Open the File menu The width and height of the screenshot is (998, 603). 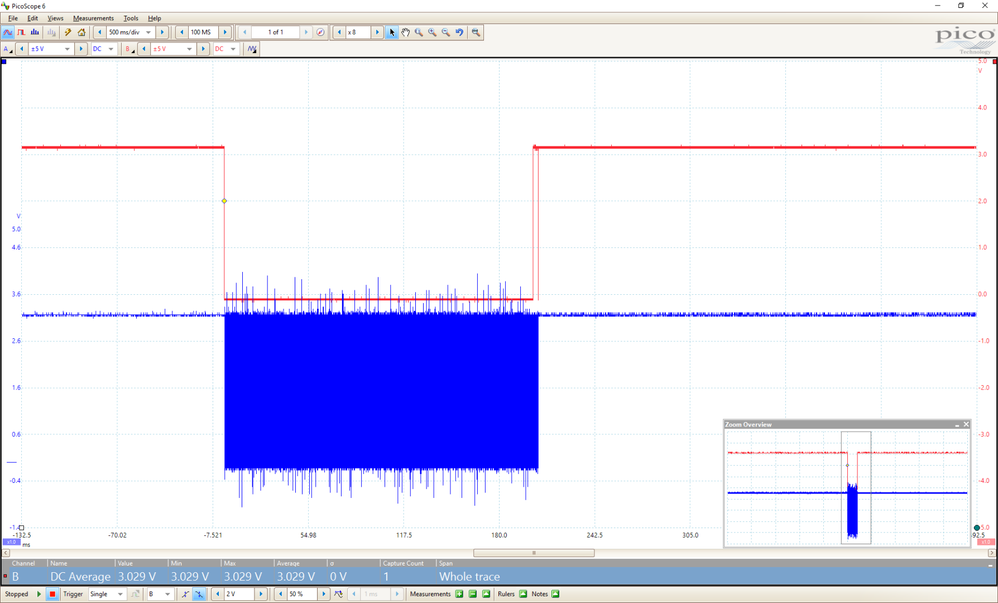pos(13,18)
